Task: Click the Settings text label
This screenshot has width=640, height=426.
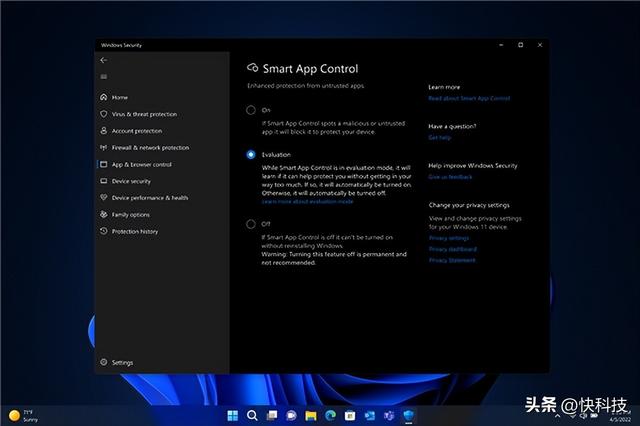Action: coord(122,362)
